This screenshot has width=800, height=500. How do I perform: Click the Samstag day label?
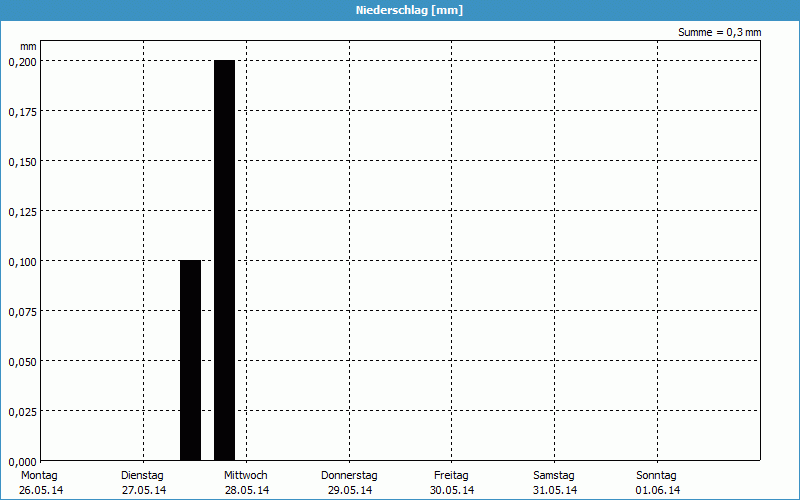554,476
